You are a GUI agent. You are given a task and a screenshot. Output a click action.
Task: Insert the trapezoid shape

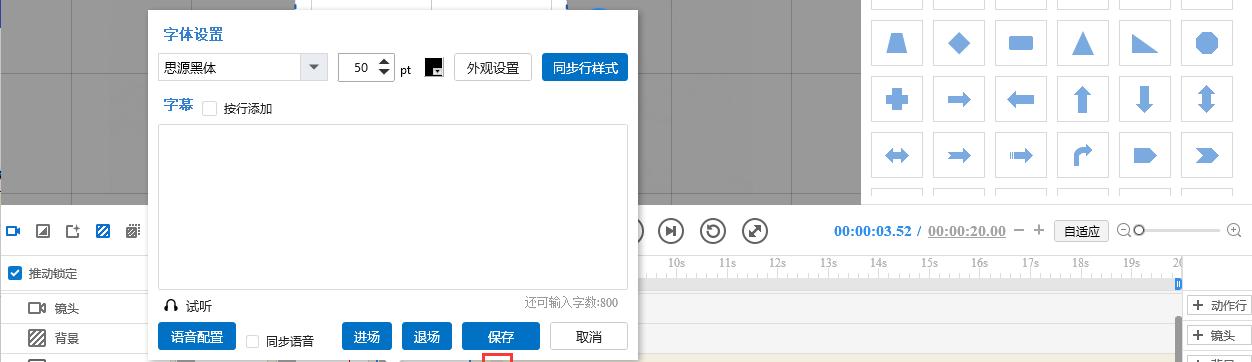(897, 43)
